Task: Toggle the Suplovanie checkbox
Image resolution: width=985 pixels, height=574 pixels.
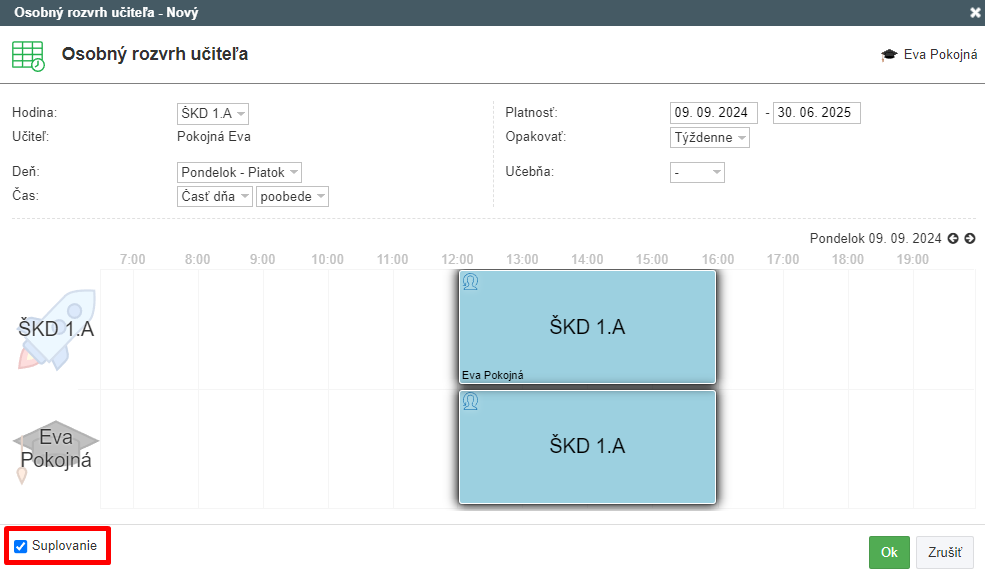Action: tap(21, 546)
